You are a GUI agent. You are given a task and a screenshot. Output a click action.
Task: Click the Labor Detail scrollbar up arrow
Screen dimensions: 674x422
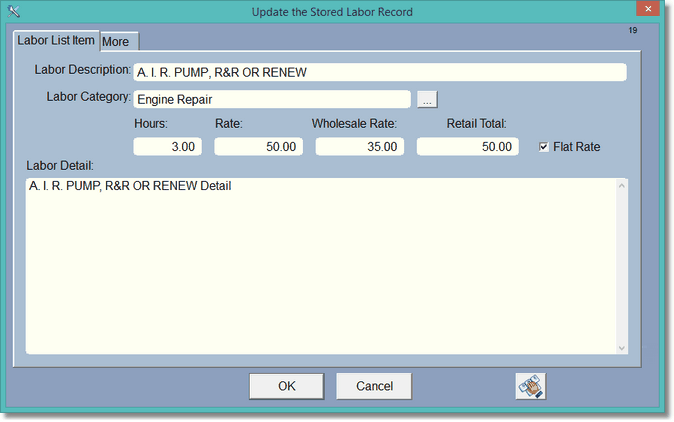coord(622,186)
